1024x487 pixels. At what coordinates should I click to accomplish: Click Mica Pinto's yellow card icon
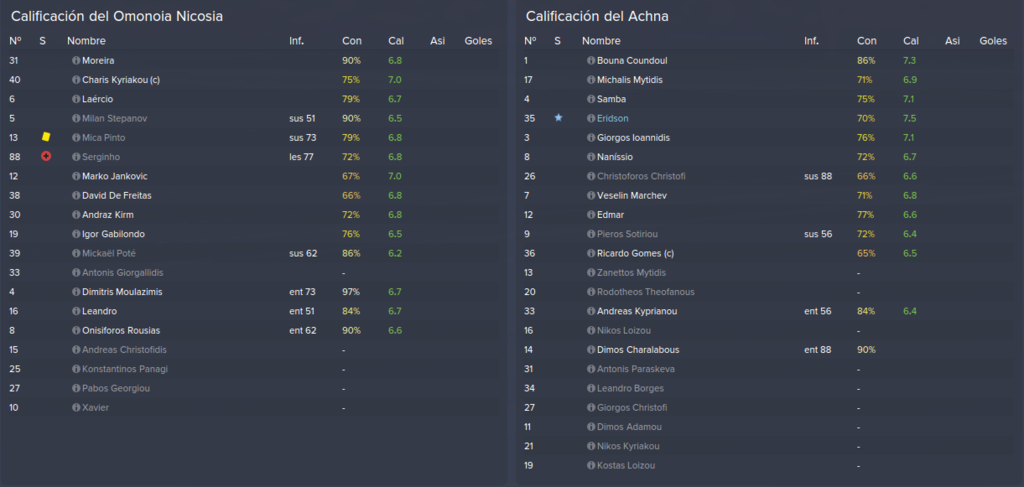point(46,137)
